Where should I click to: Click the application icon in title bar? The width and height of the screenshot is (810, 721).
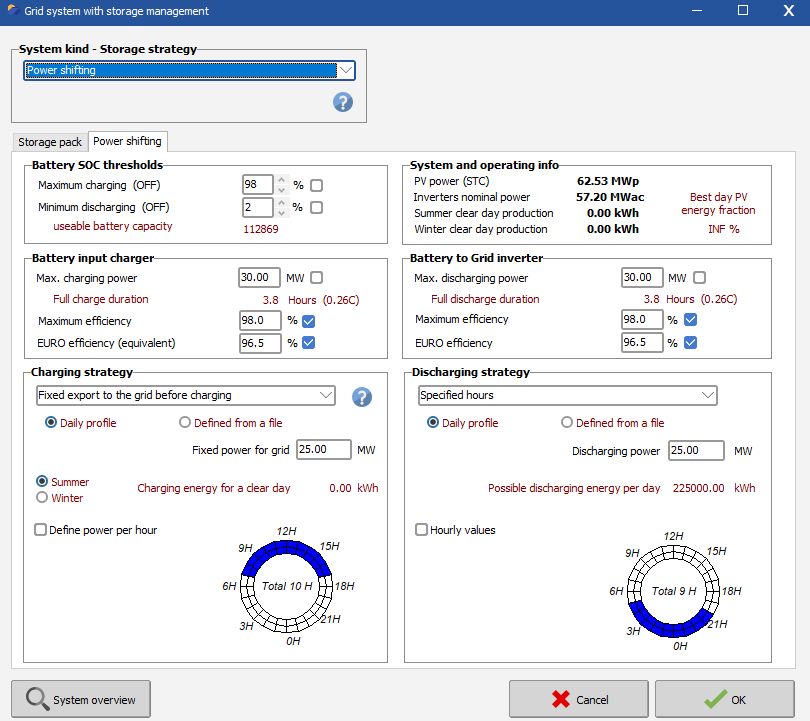click(x=12, y=11)
